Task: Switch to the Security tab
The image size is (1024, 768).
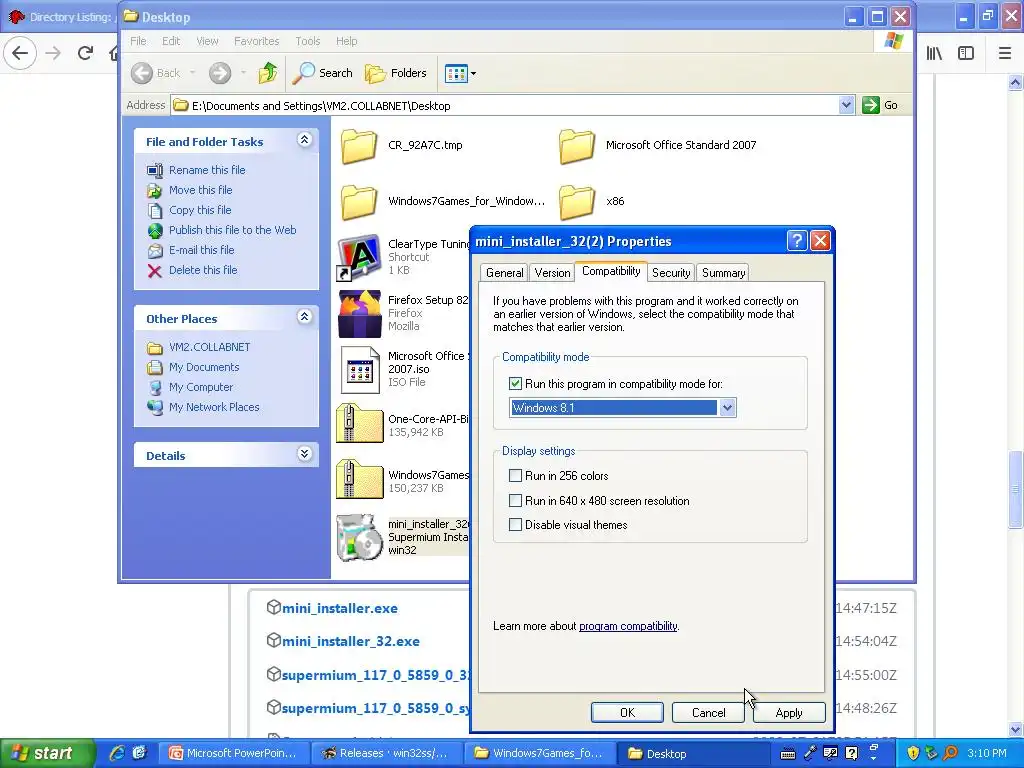Action: point(671,273)
